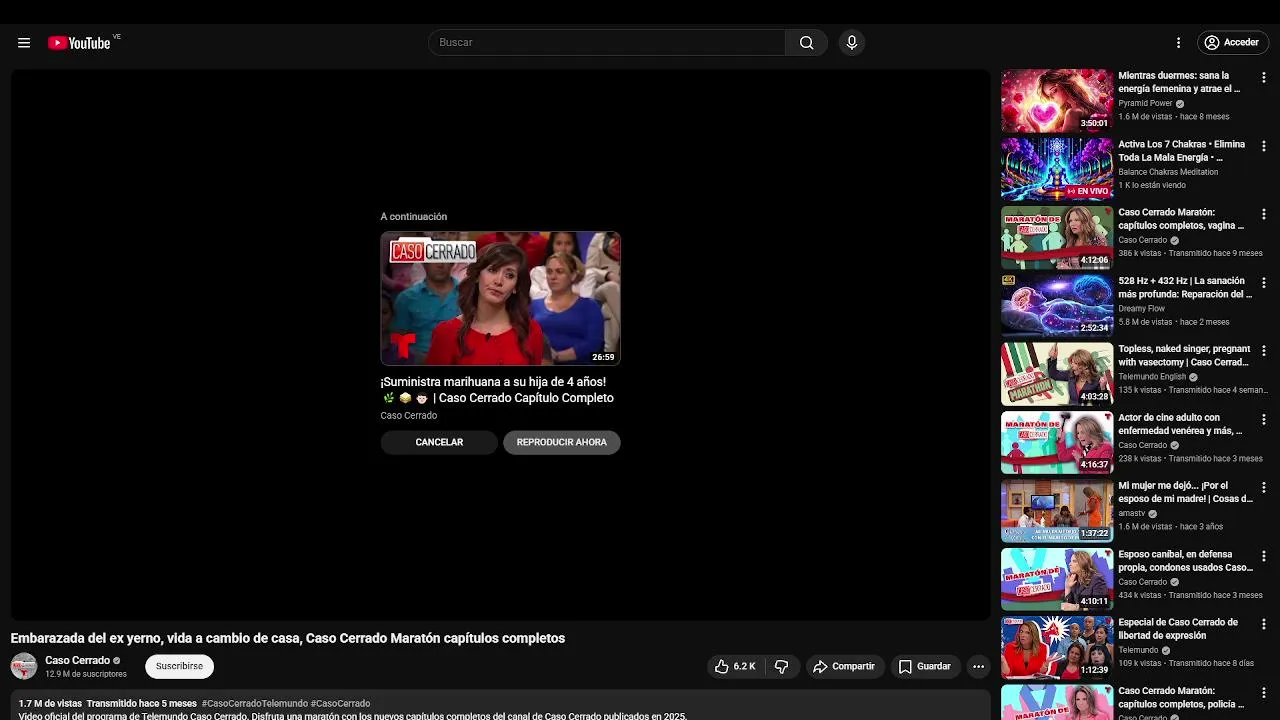Viewport: 1280px width, 720px height.
Task: Cancel the upcoming autoplay video
Action: click(x=439, y=442)
